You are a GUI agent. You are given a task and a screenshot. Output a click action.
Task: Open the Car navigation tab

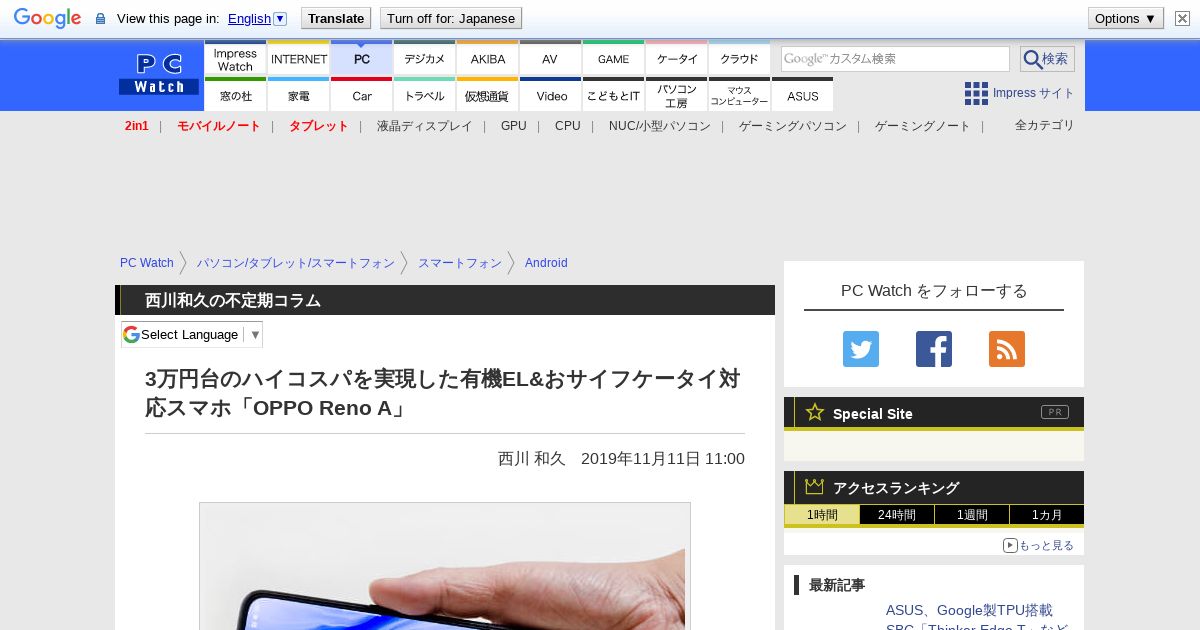(x=362, y=95)
